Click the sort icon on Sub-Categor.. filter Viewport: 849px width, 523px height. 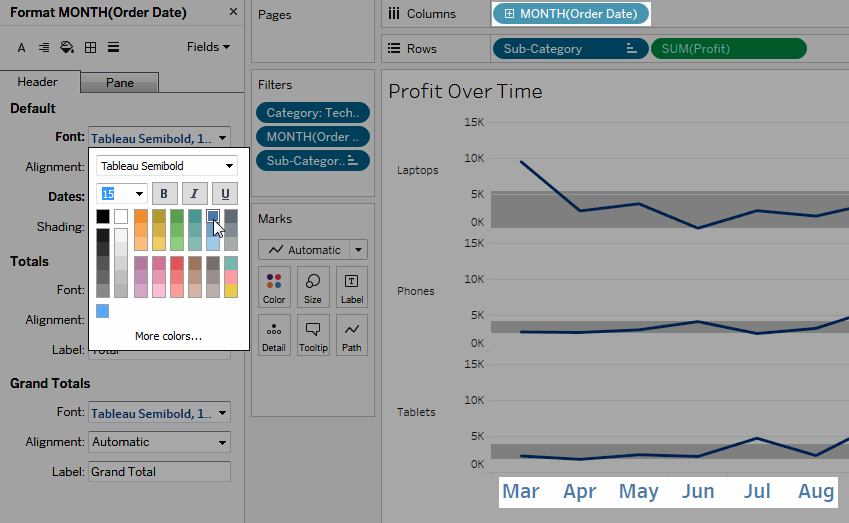(x=353, y=161)
